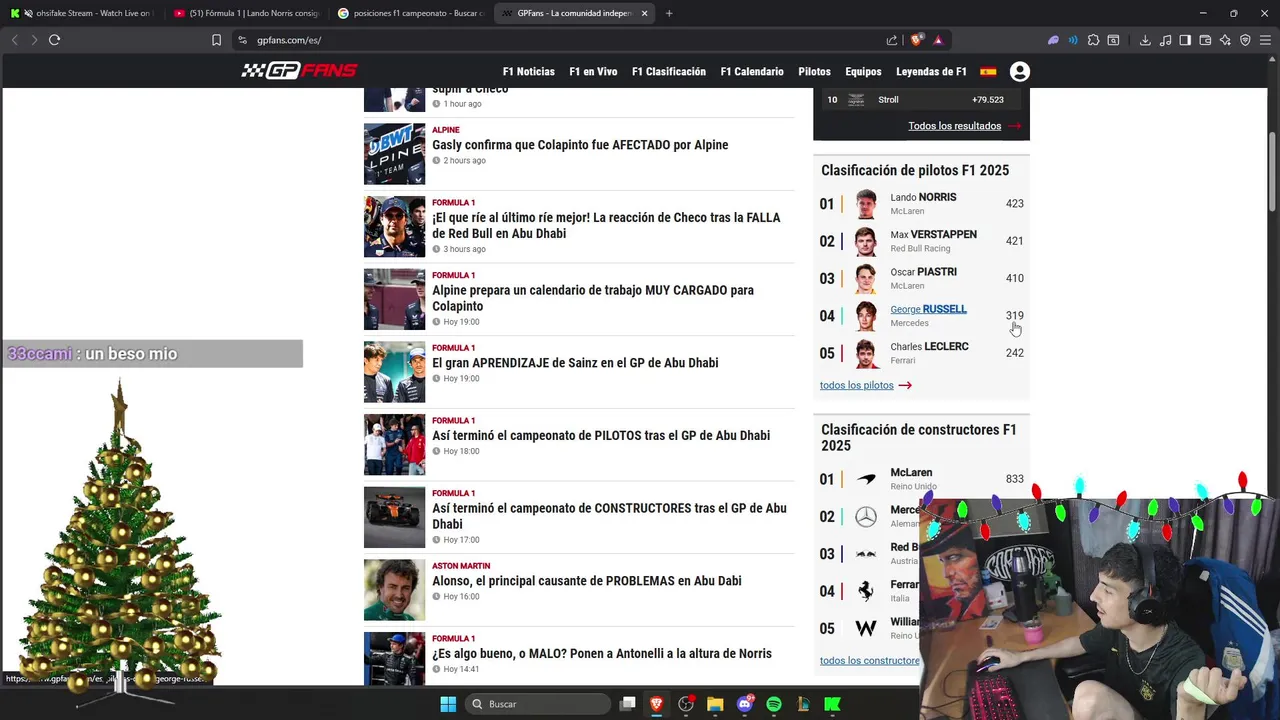Click the Brave VPN shield icon

click(1245, 40)
